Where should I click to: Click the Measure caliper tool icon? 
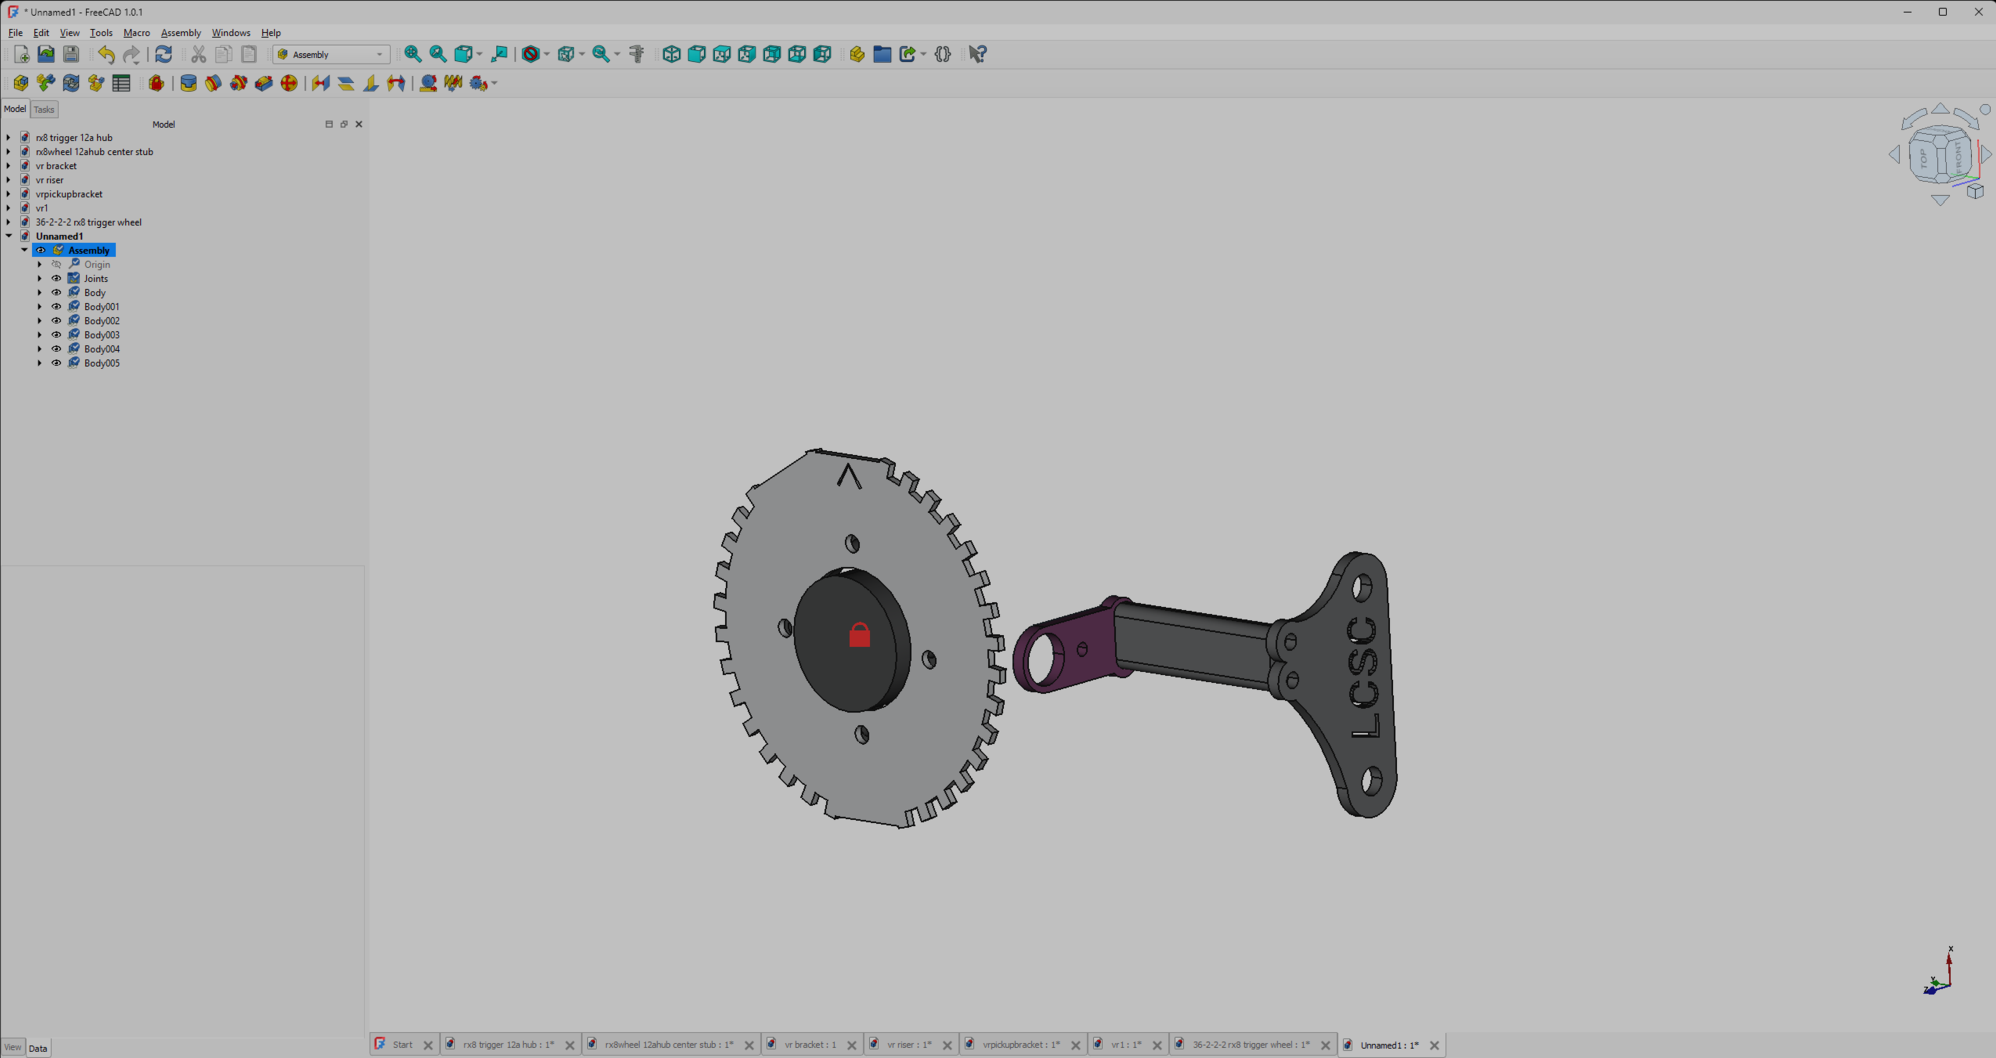pyautogui.click(x=637, y=54)
